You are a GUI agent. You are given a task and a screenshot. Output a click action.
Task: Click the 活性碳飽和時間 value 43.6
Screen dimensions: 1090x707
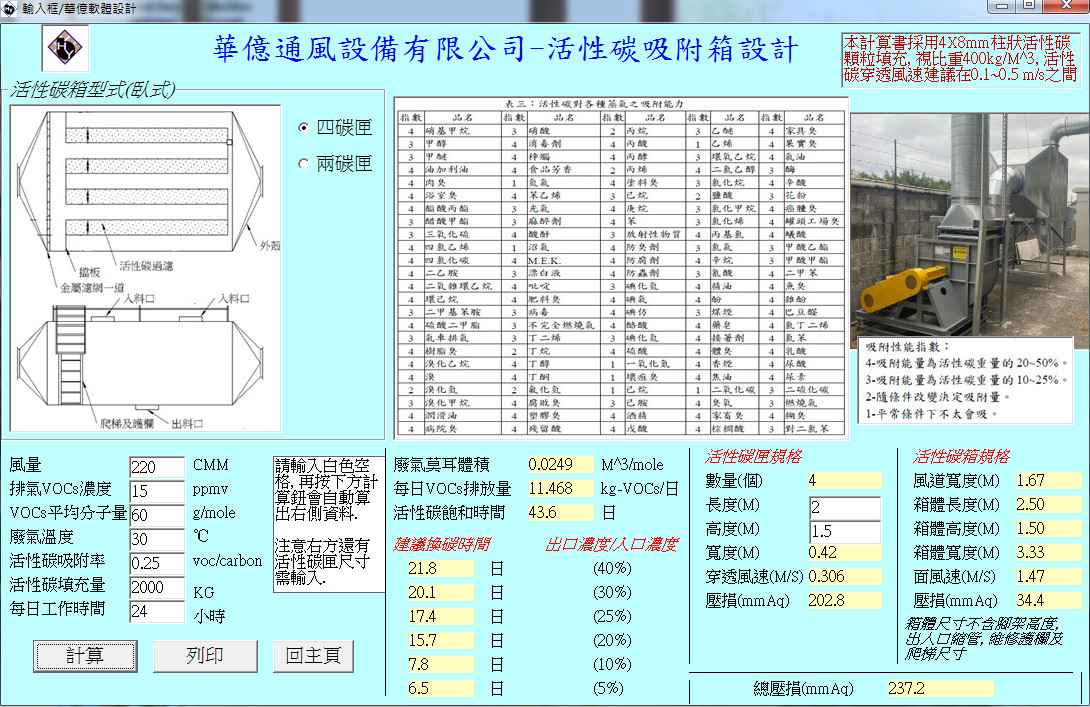pyautogui.click(x=560, y=512)
